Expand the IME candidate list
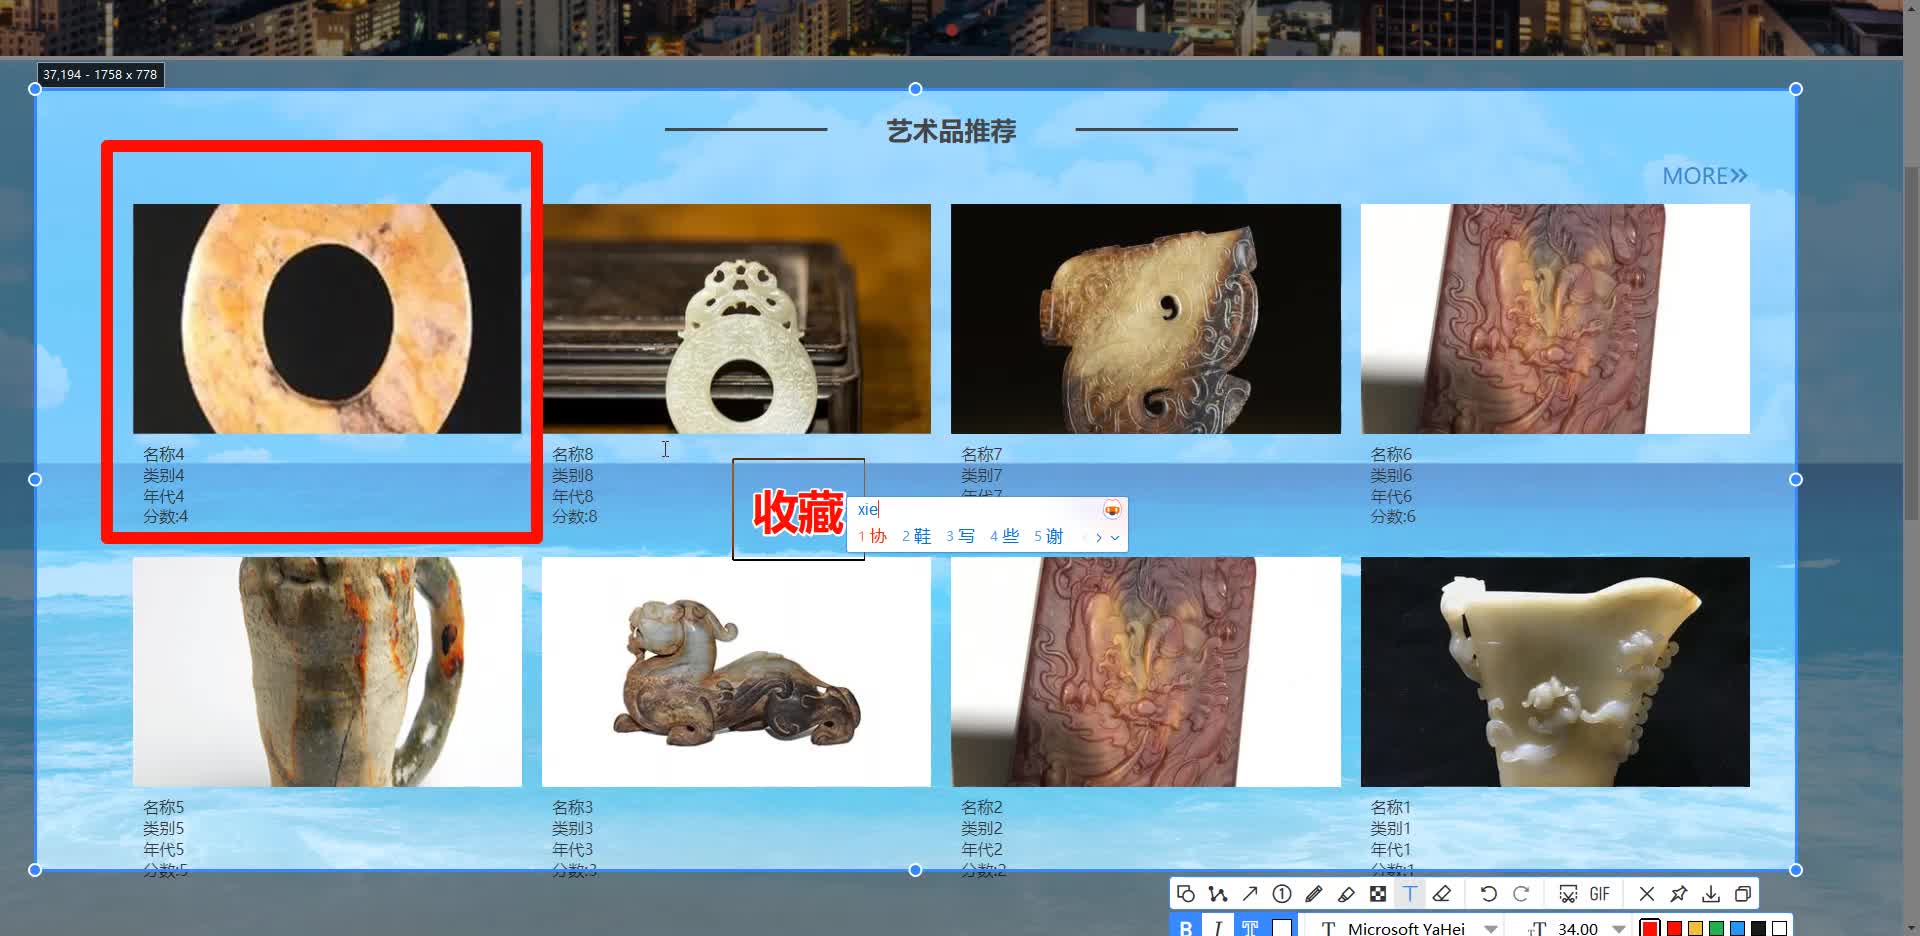1920x936 pixels. point(1115,537)
